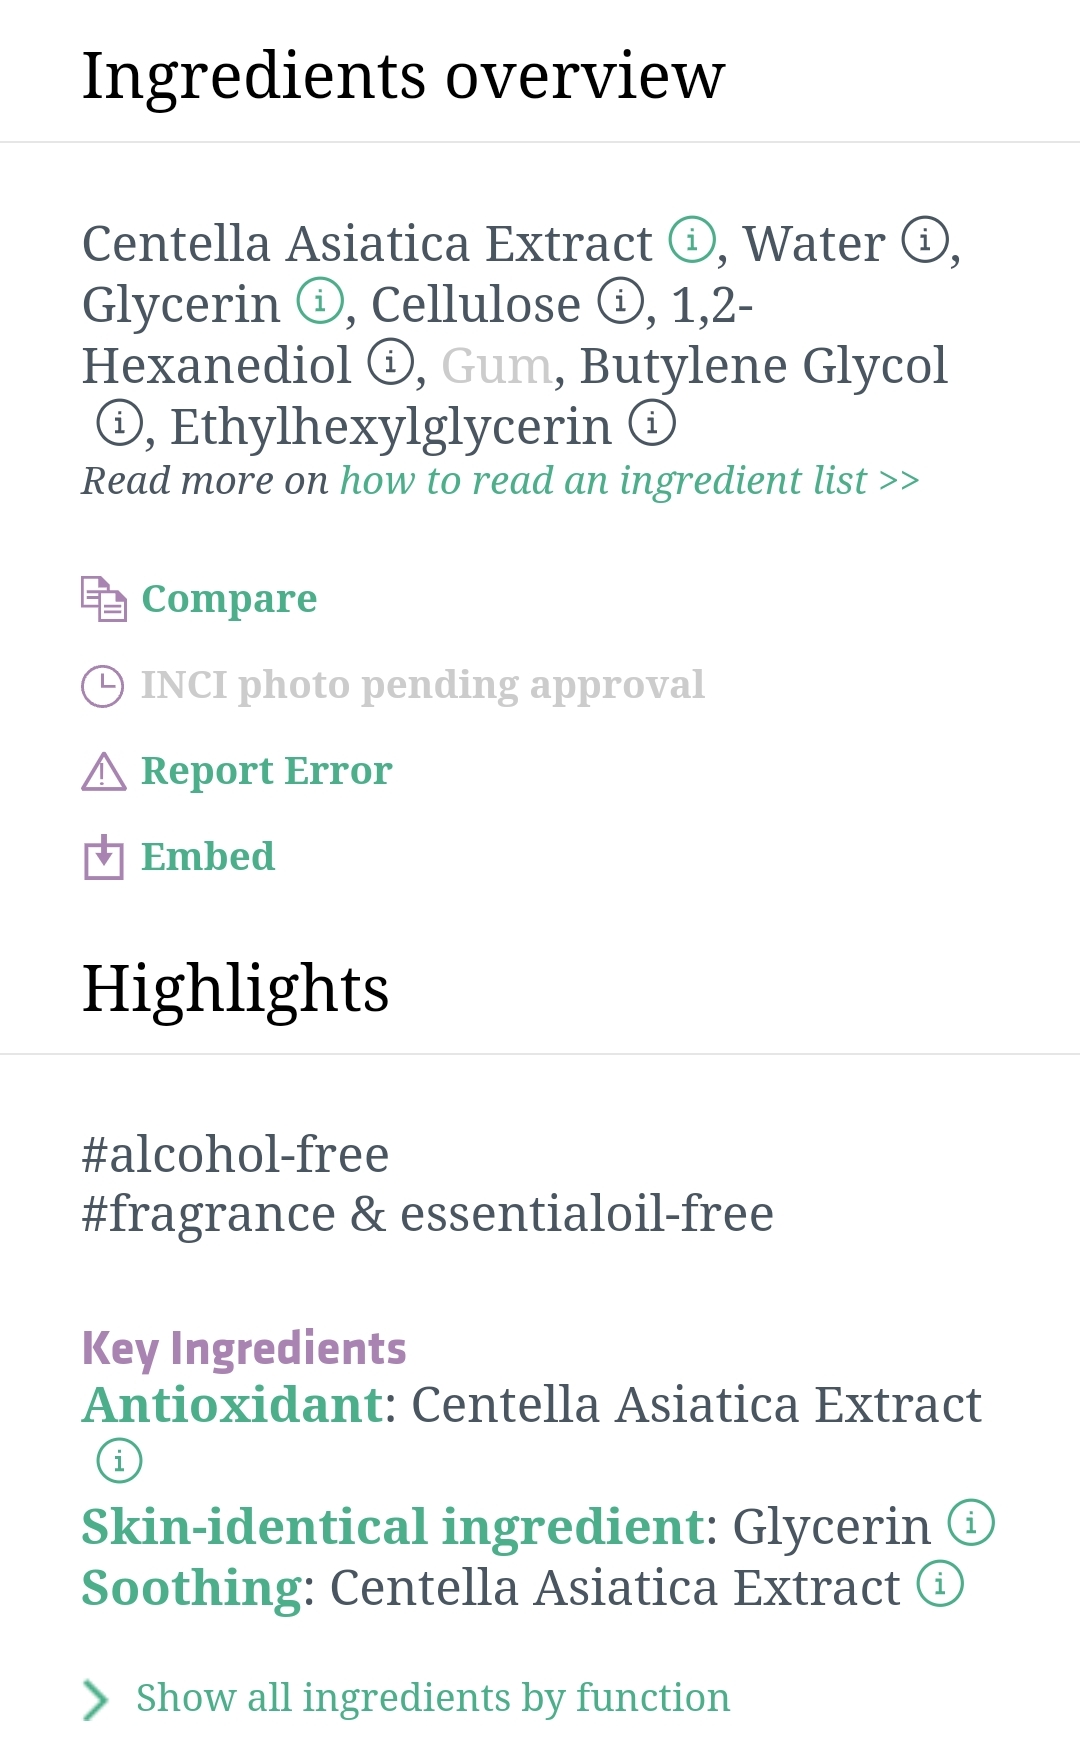Image resolution: width=1080 pixels, height=1741 pixels.
Task: Open info icon beside Ethylhexylglycerin
Action: point(652,423)
